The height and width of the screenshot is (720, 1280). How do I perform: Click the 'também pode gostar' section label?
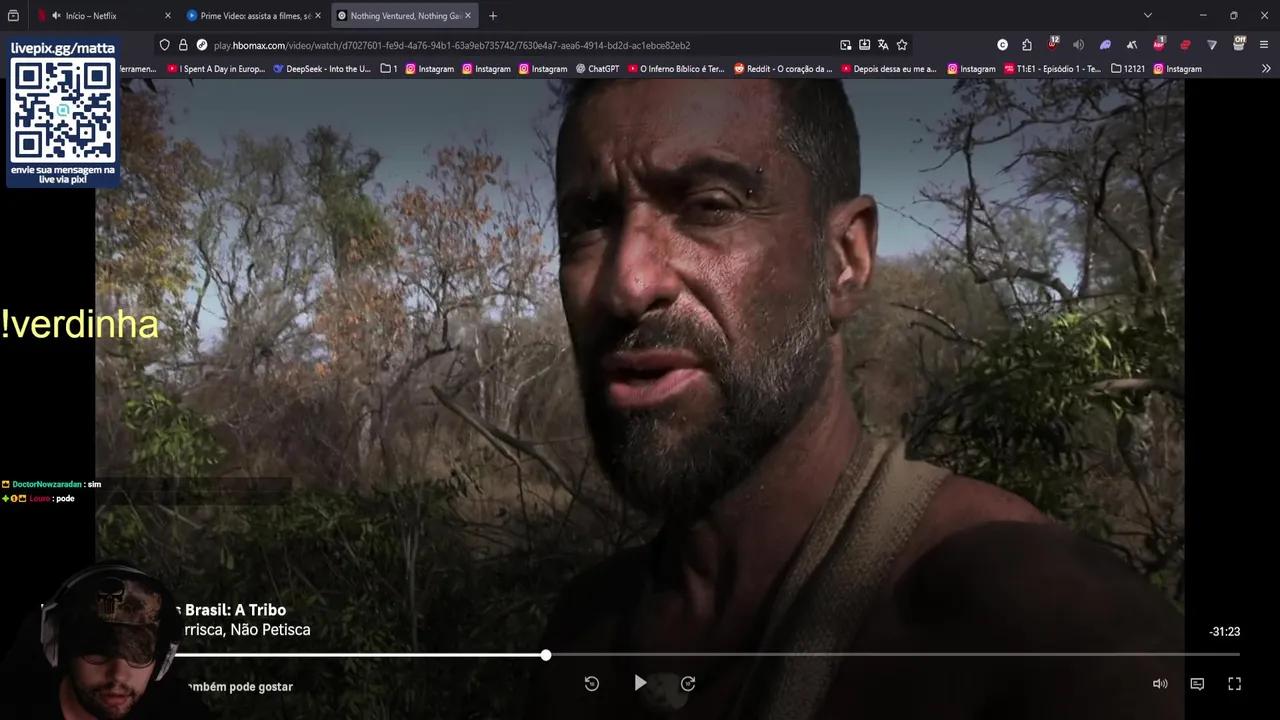tap(239, 687)
